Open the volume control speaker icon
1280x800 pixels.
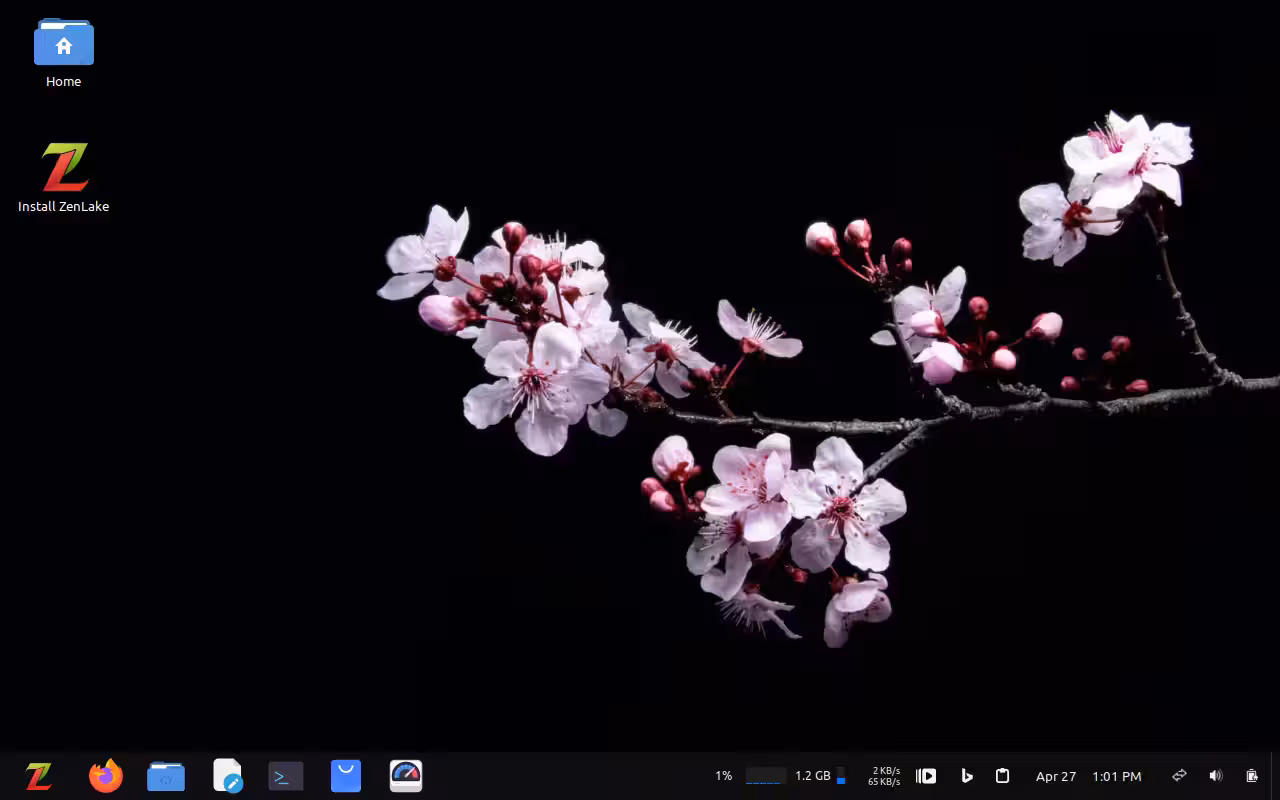[1215, 776]
